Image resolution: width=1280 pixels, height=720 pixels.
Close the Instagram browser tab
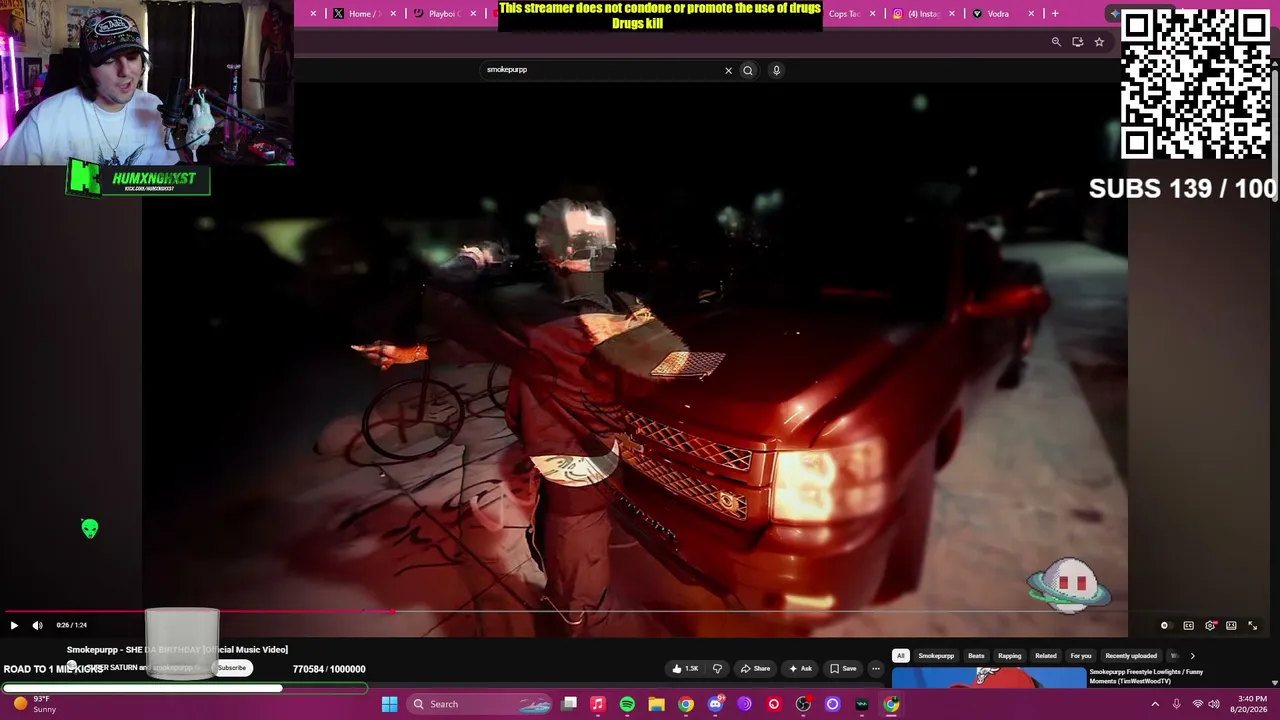(x=951, y=14)
